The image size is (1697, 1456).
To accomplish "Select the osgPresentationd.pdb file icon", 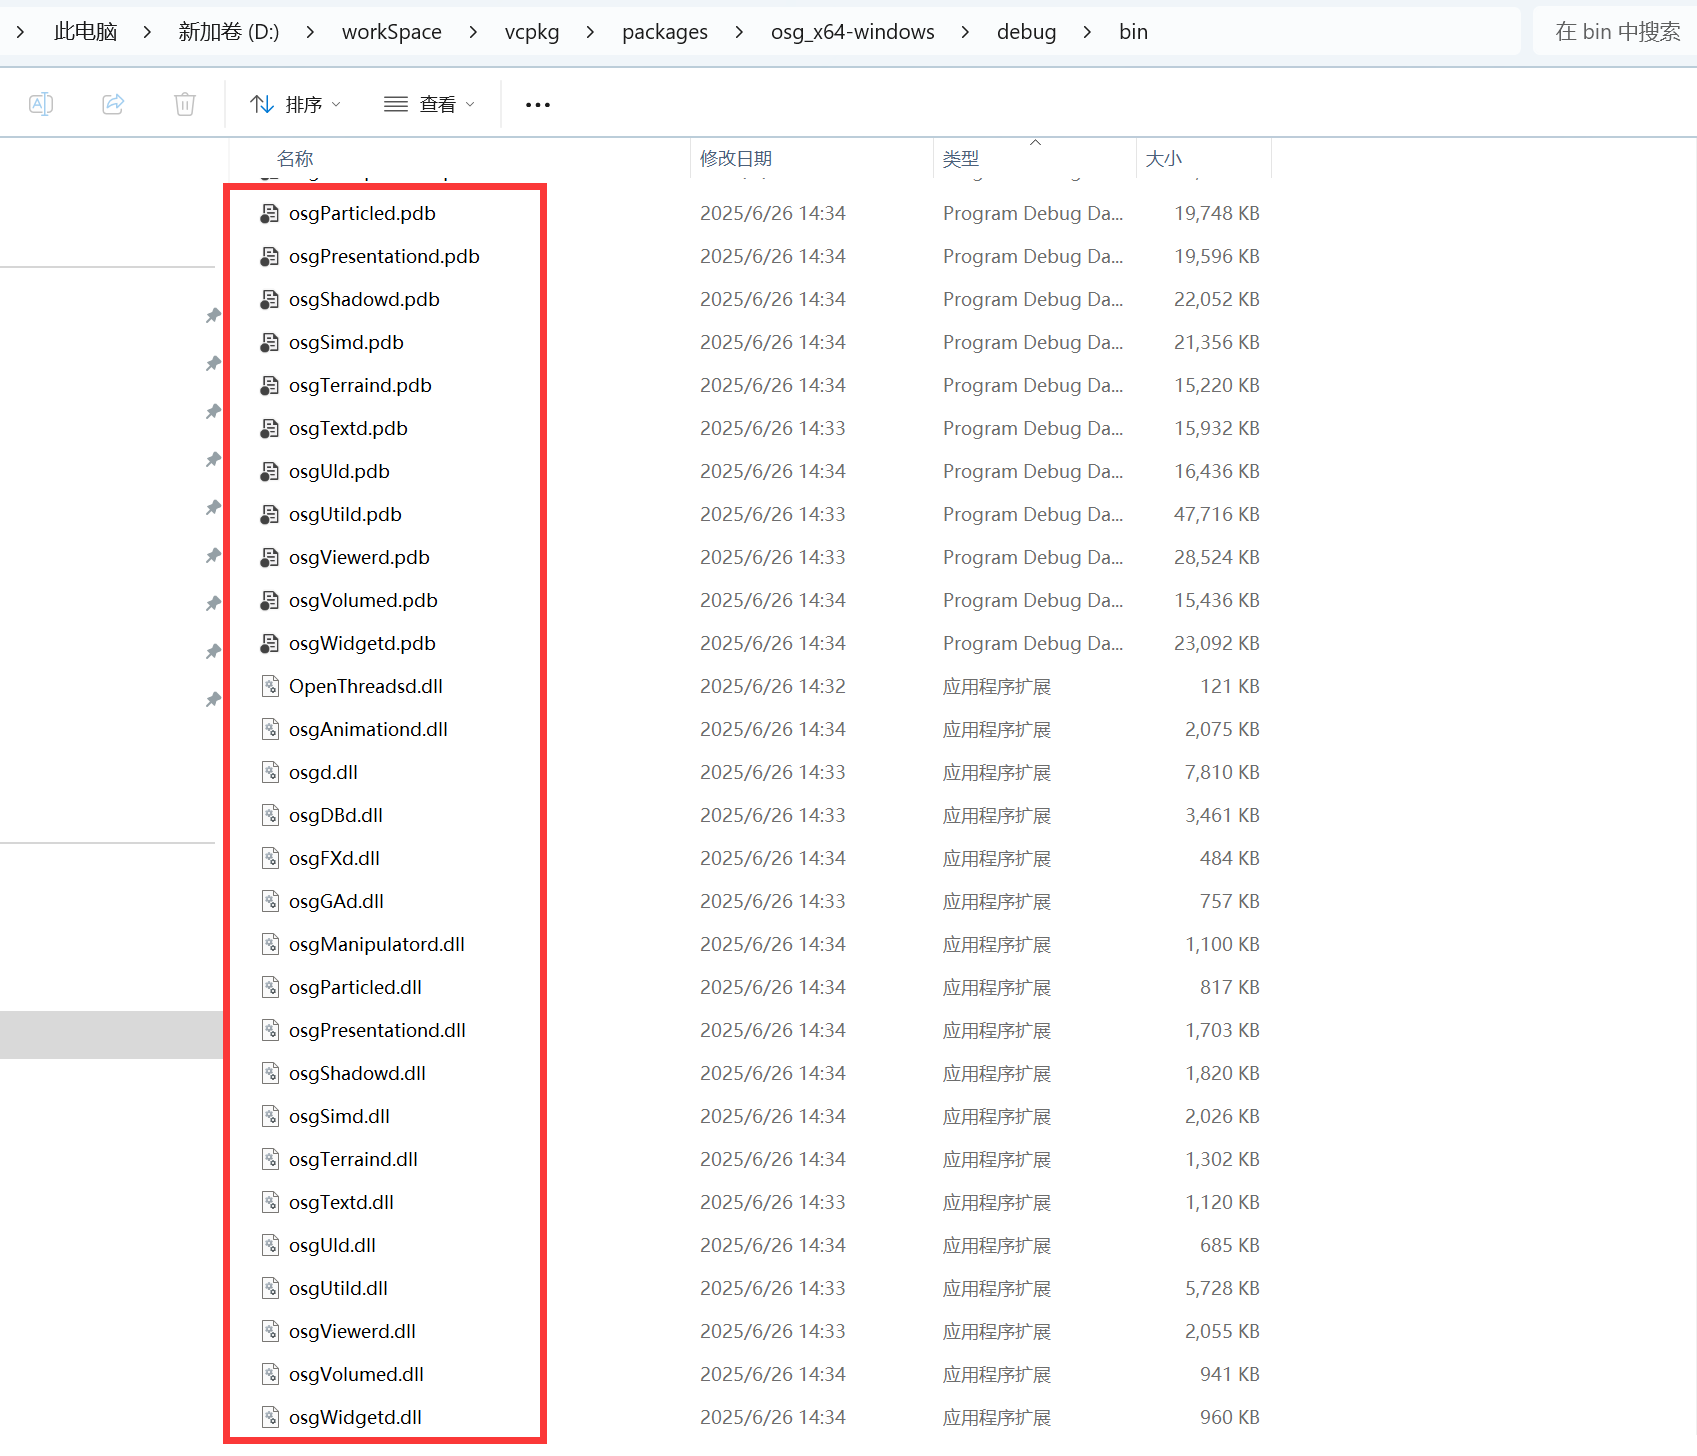I will coord(270,256).
